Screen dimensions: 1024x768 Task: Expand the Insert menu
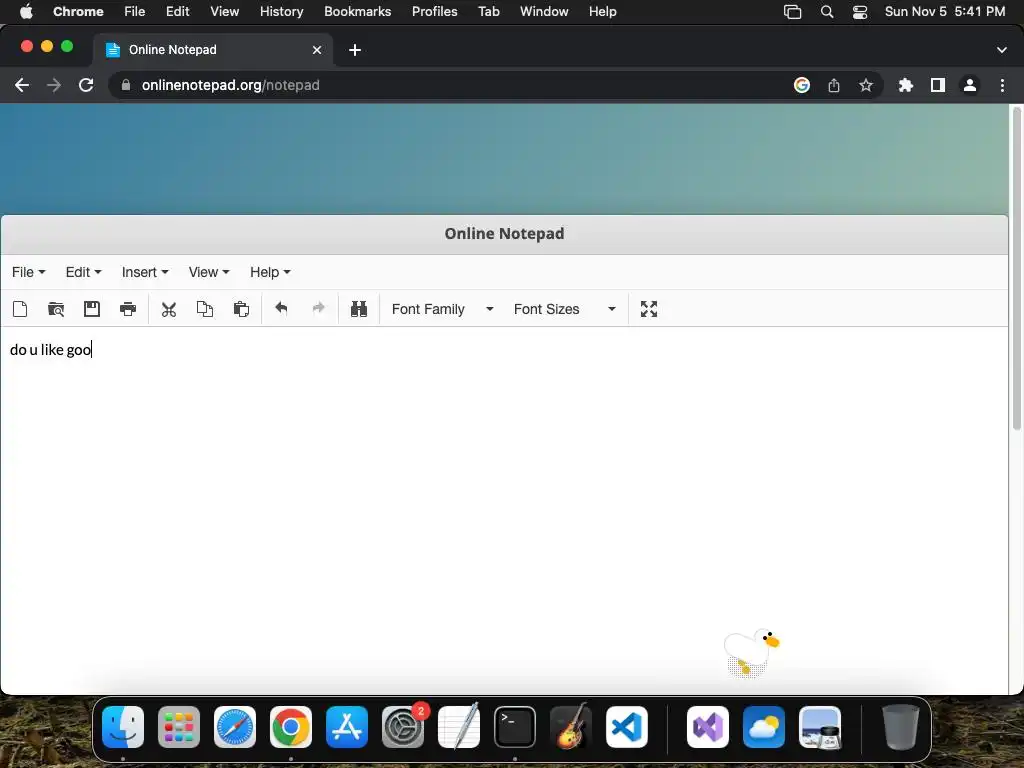pos(145,272)
